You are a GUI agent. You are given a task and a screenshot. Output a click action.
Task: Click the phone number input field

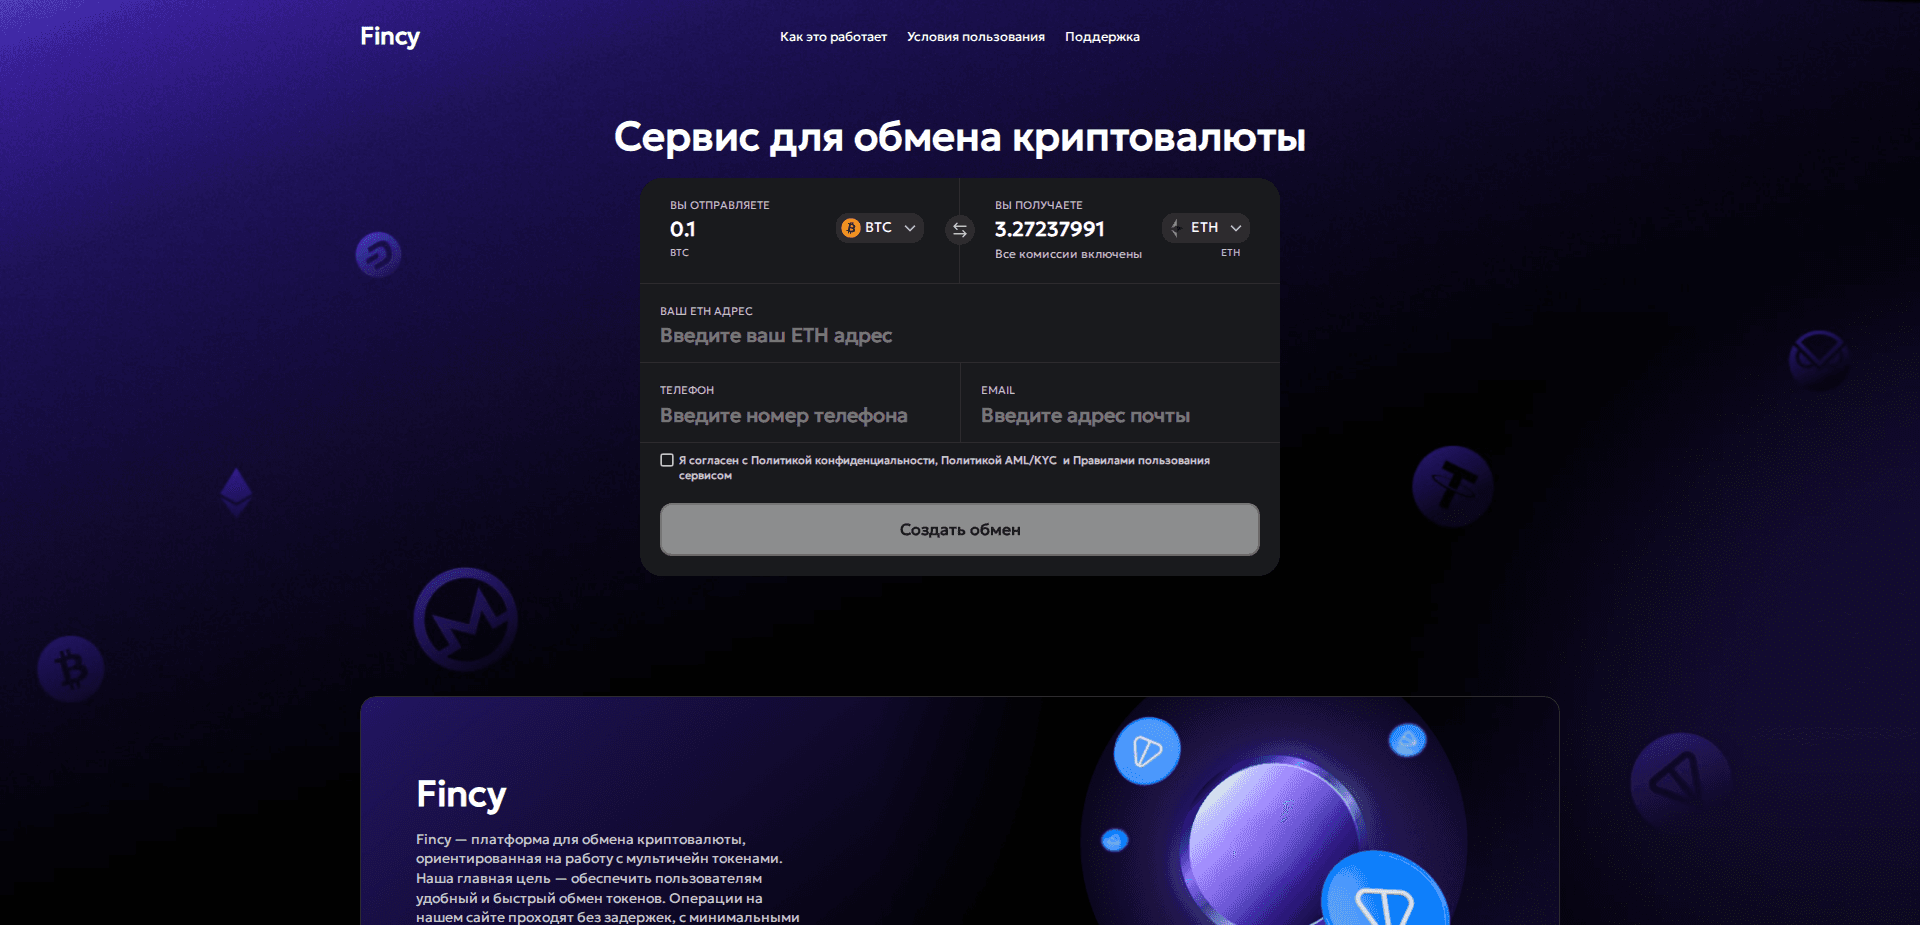[x=784, y=415]
